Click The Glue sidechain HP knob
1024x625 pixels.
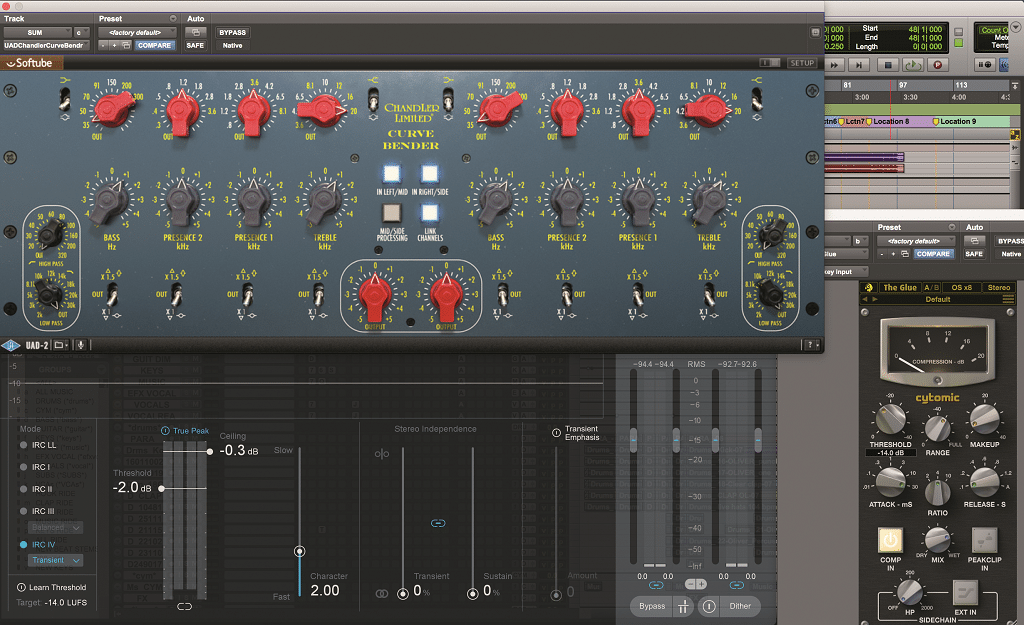tap(910, 592)
